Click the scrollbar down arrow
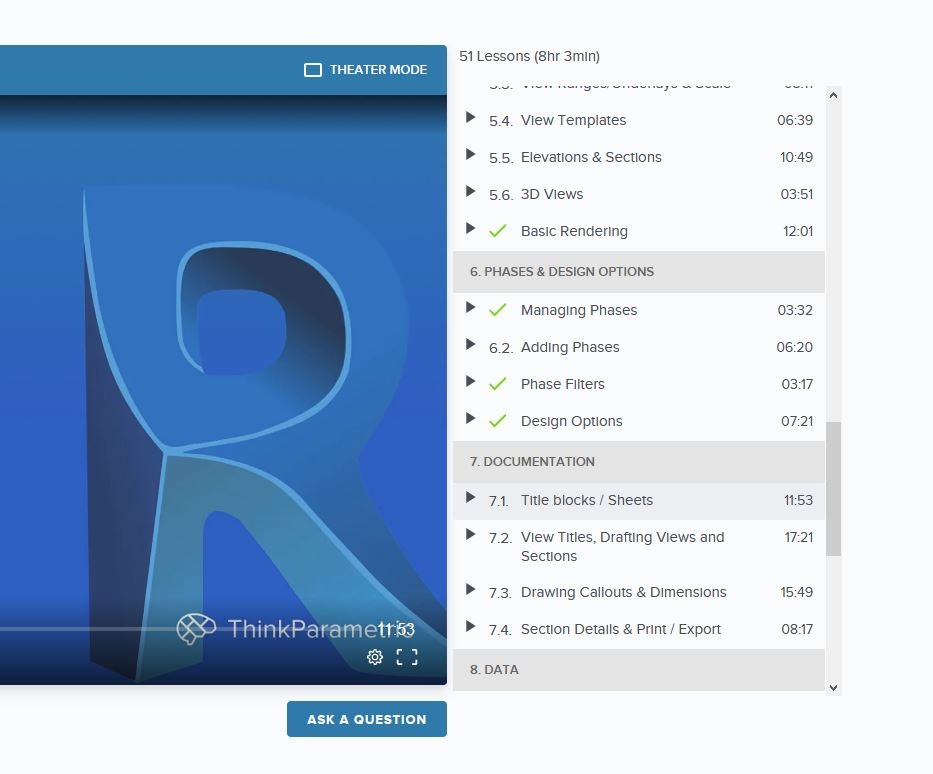 [x=833, y=688]
